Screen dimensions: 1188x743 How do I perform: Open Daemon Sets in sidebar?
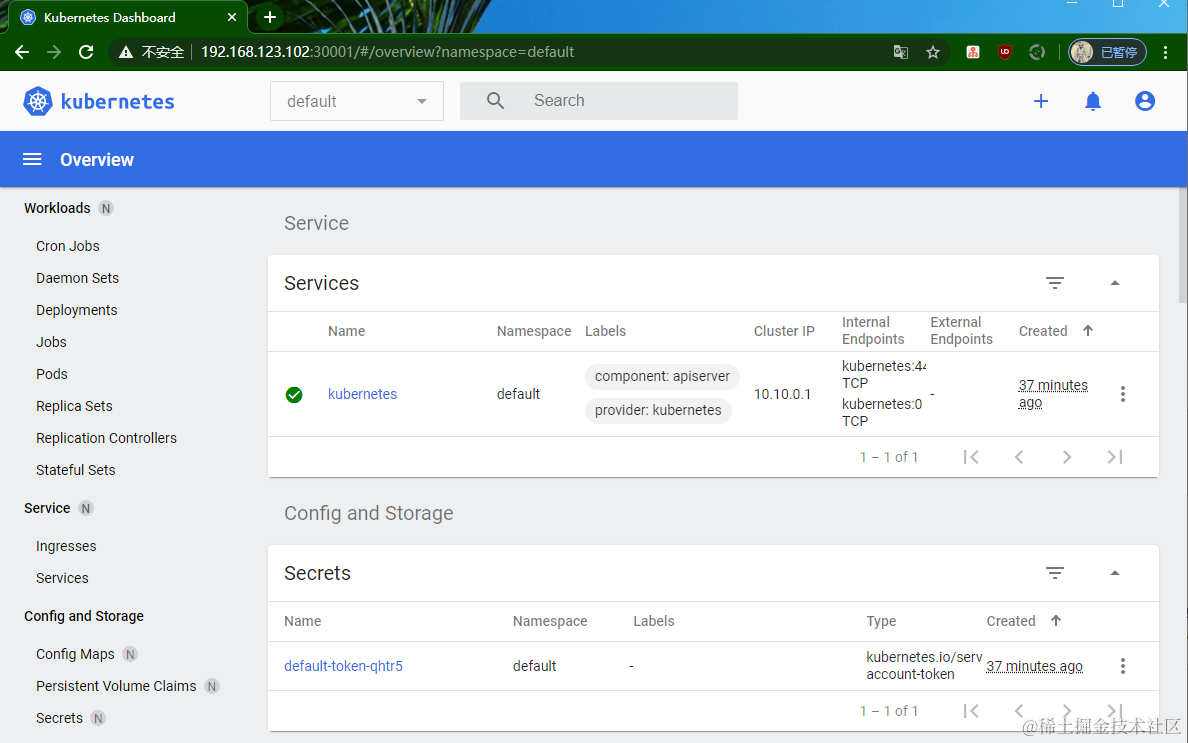tap(77, 278)
